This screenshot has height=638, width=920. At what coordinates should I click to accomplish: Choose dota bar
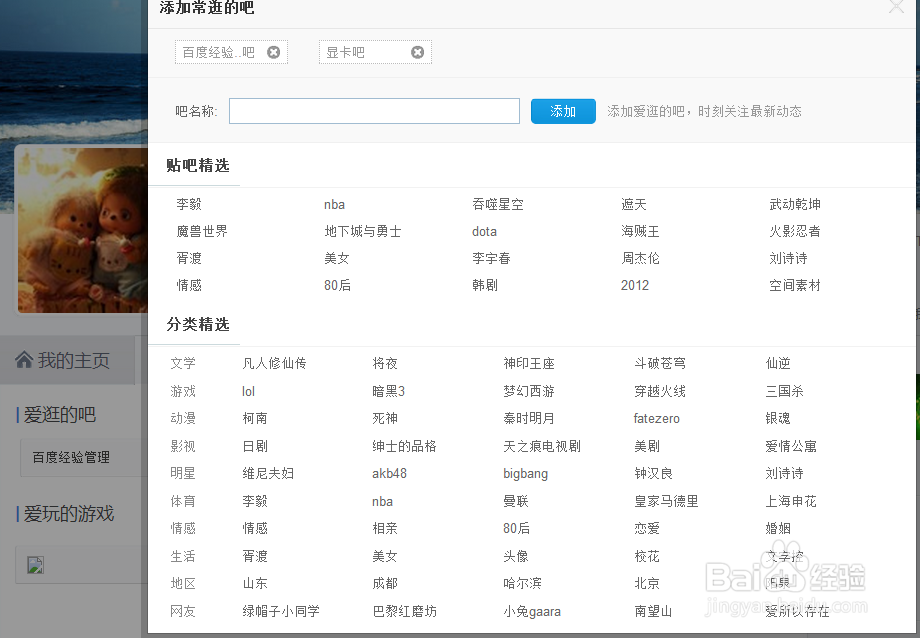pos(484,231)
